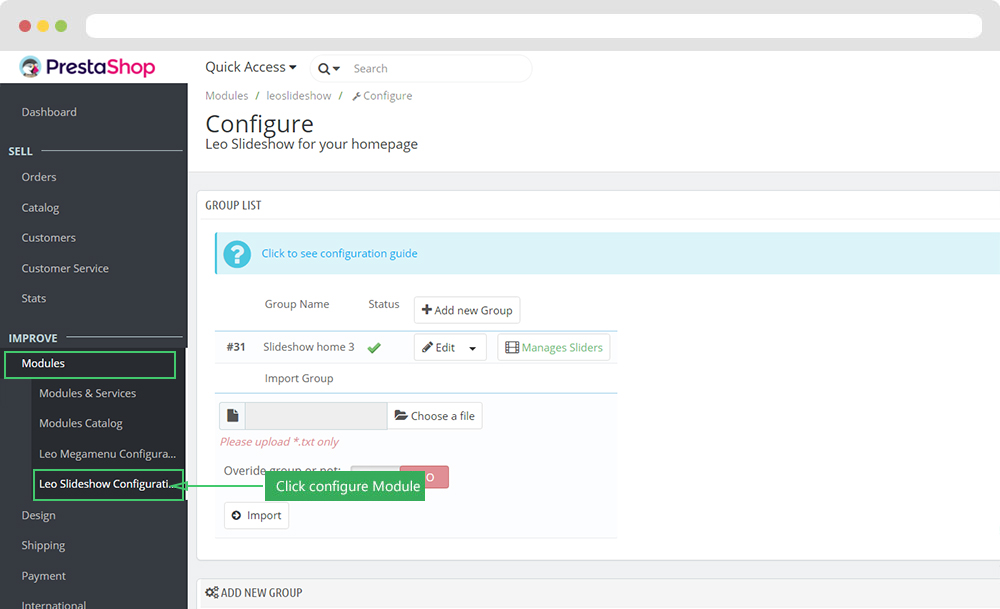Click the large Configure page title
The image size is (1000, 609).
coord(260,124)
